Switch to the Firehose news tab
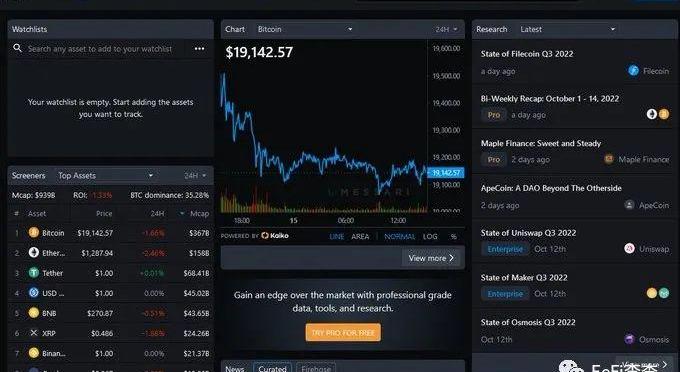The height and width of the screenshot is (372, 680). click(316, 368)
